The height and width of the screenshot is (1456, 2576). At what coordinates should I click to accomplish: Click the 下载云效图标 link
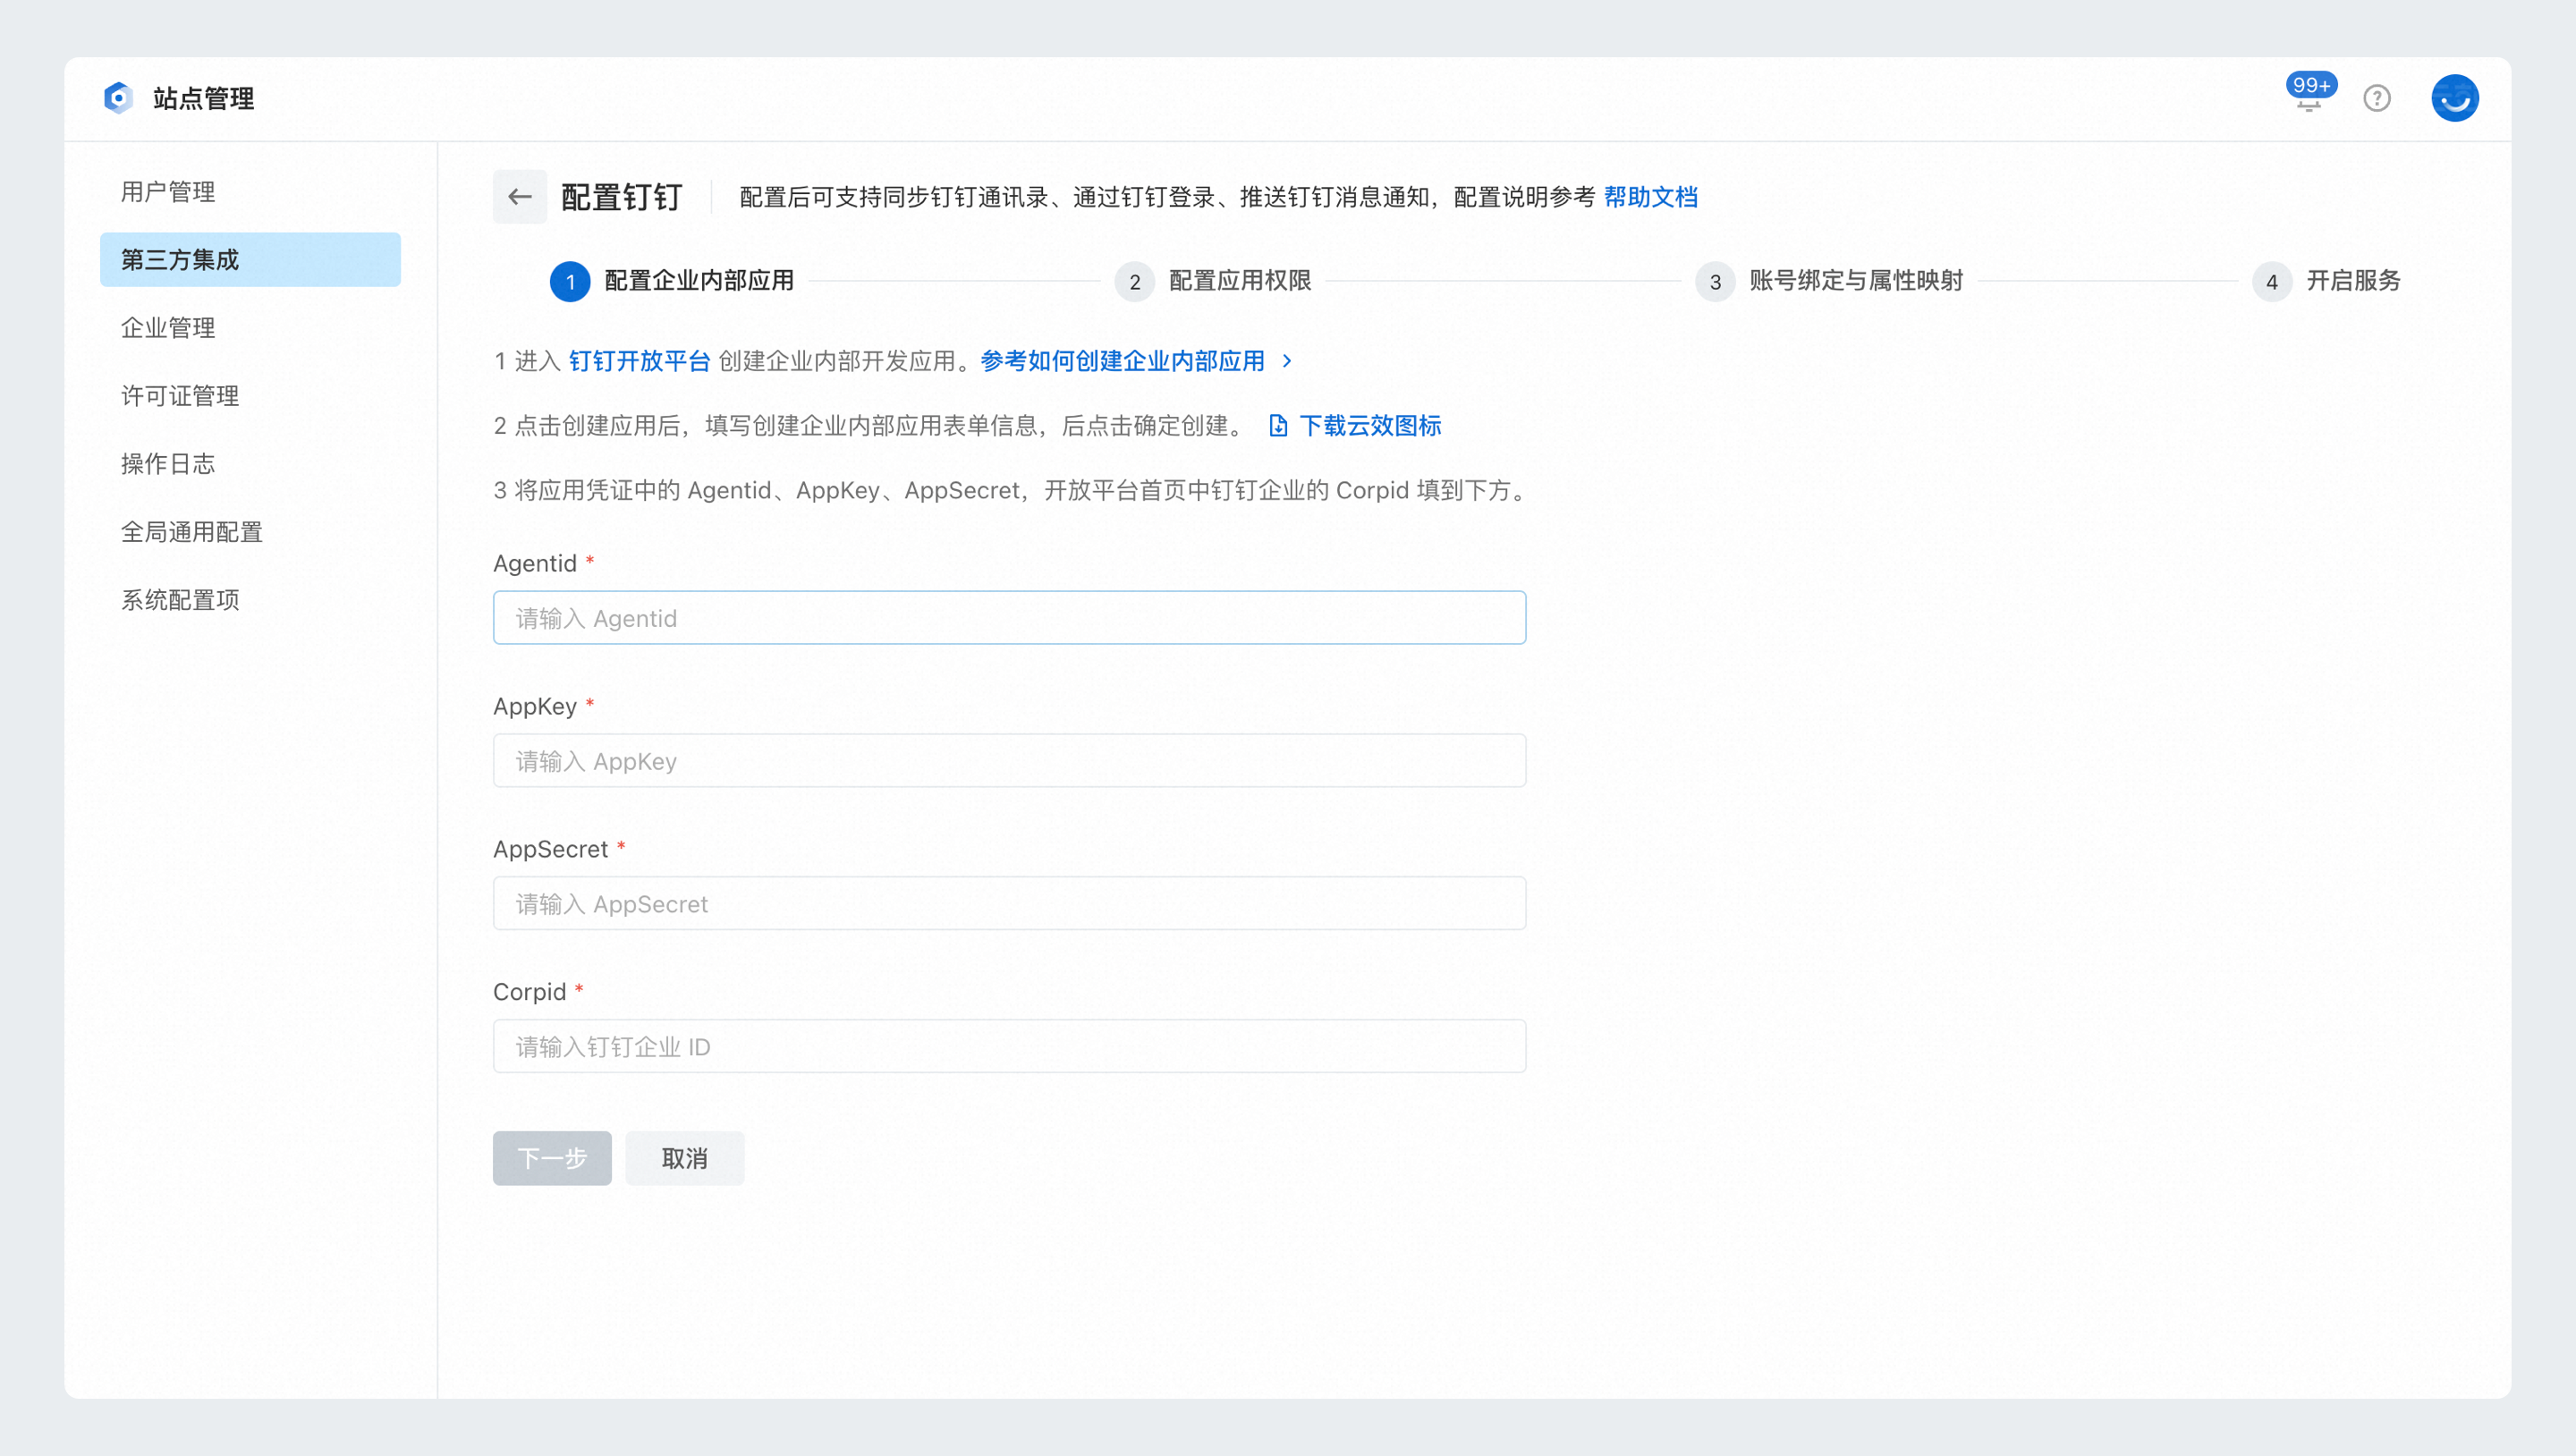point(1370,426)
